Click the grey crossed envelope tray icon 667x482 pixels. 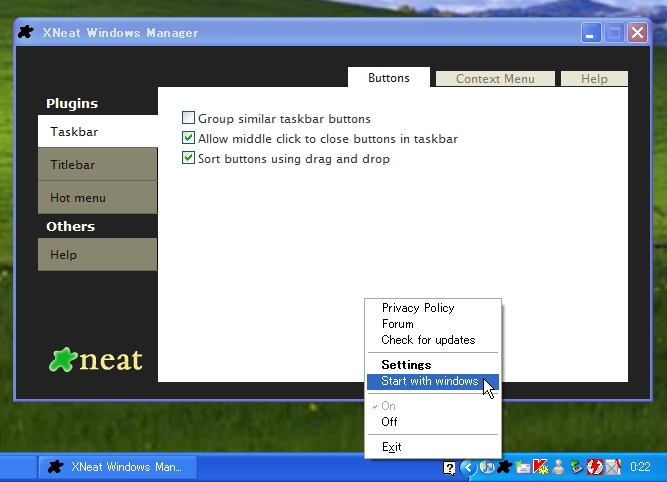[613, 467]
